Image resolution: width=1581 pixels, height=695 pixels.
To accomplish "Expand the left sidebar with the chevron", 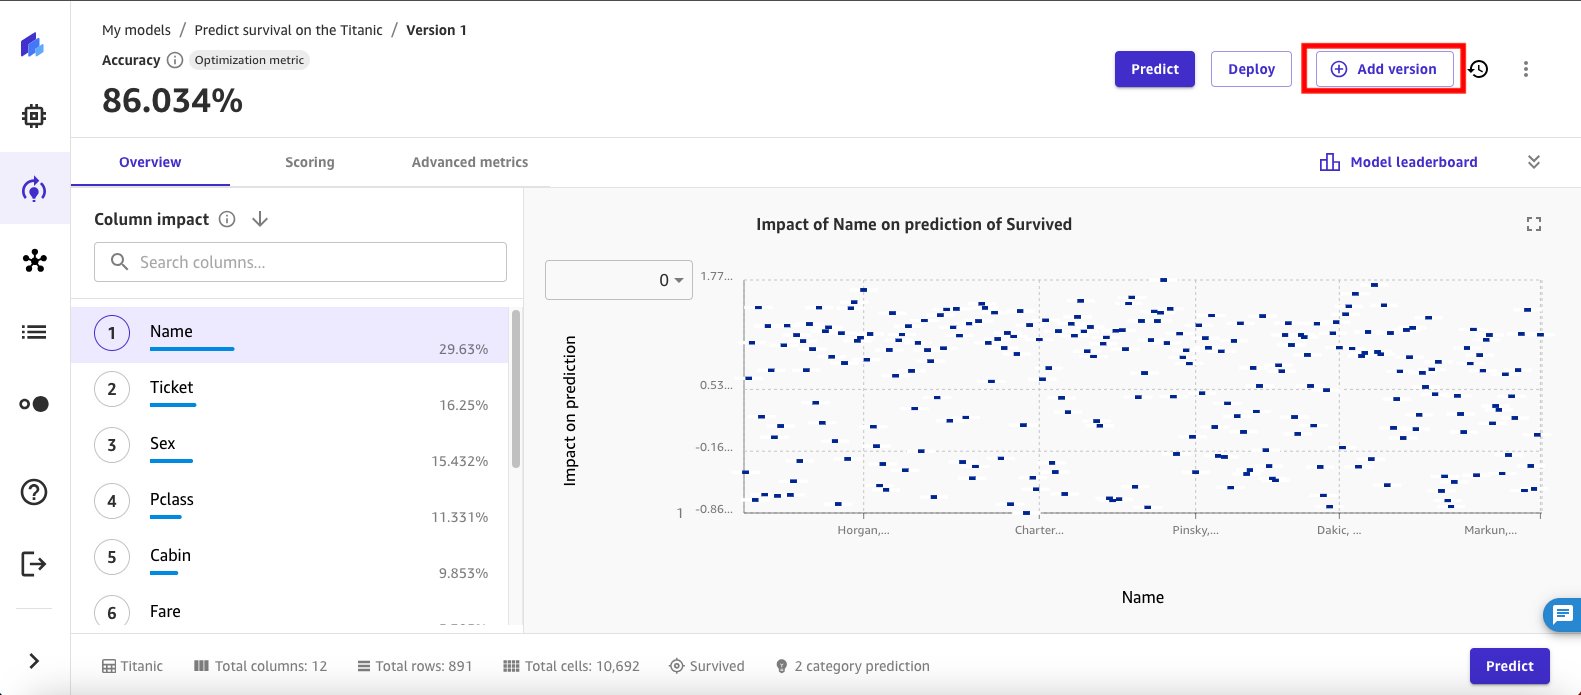I will point(34,661).
